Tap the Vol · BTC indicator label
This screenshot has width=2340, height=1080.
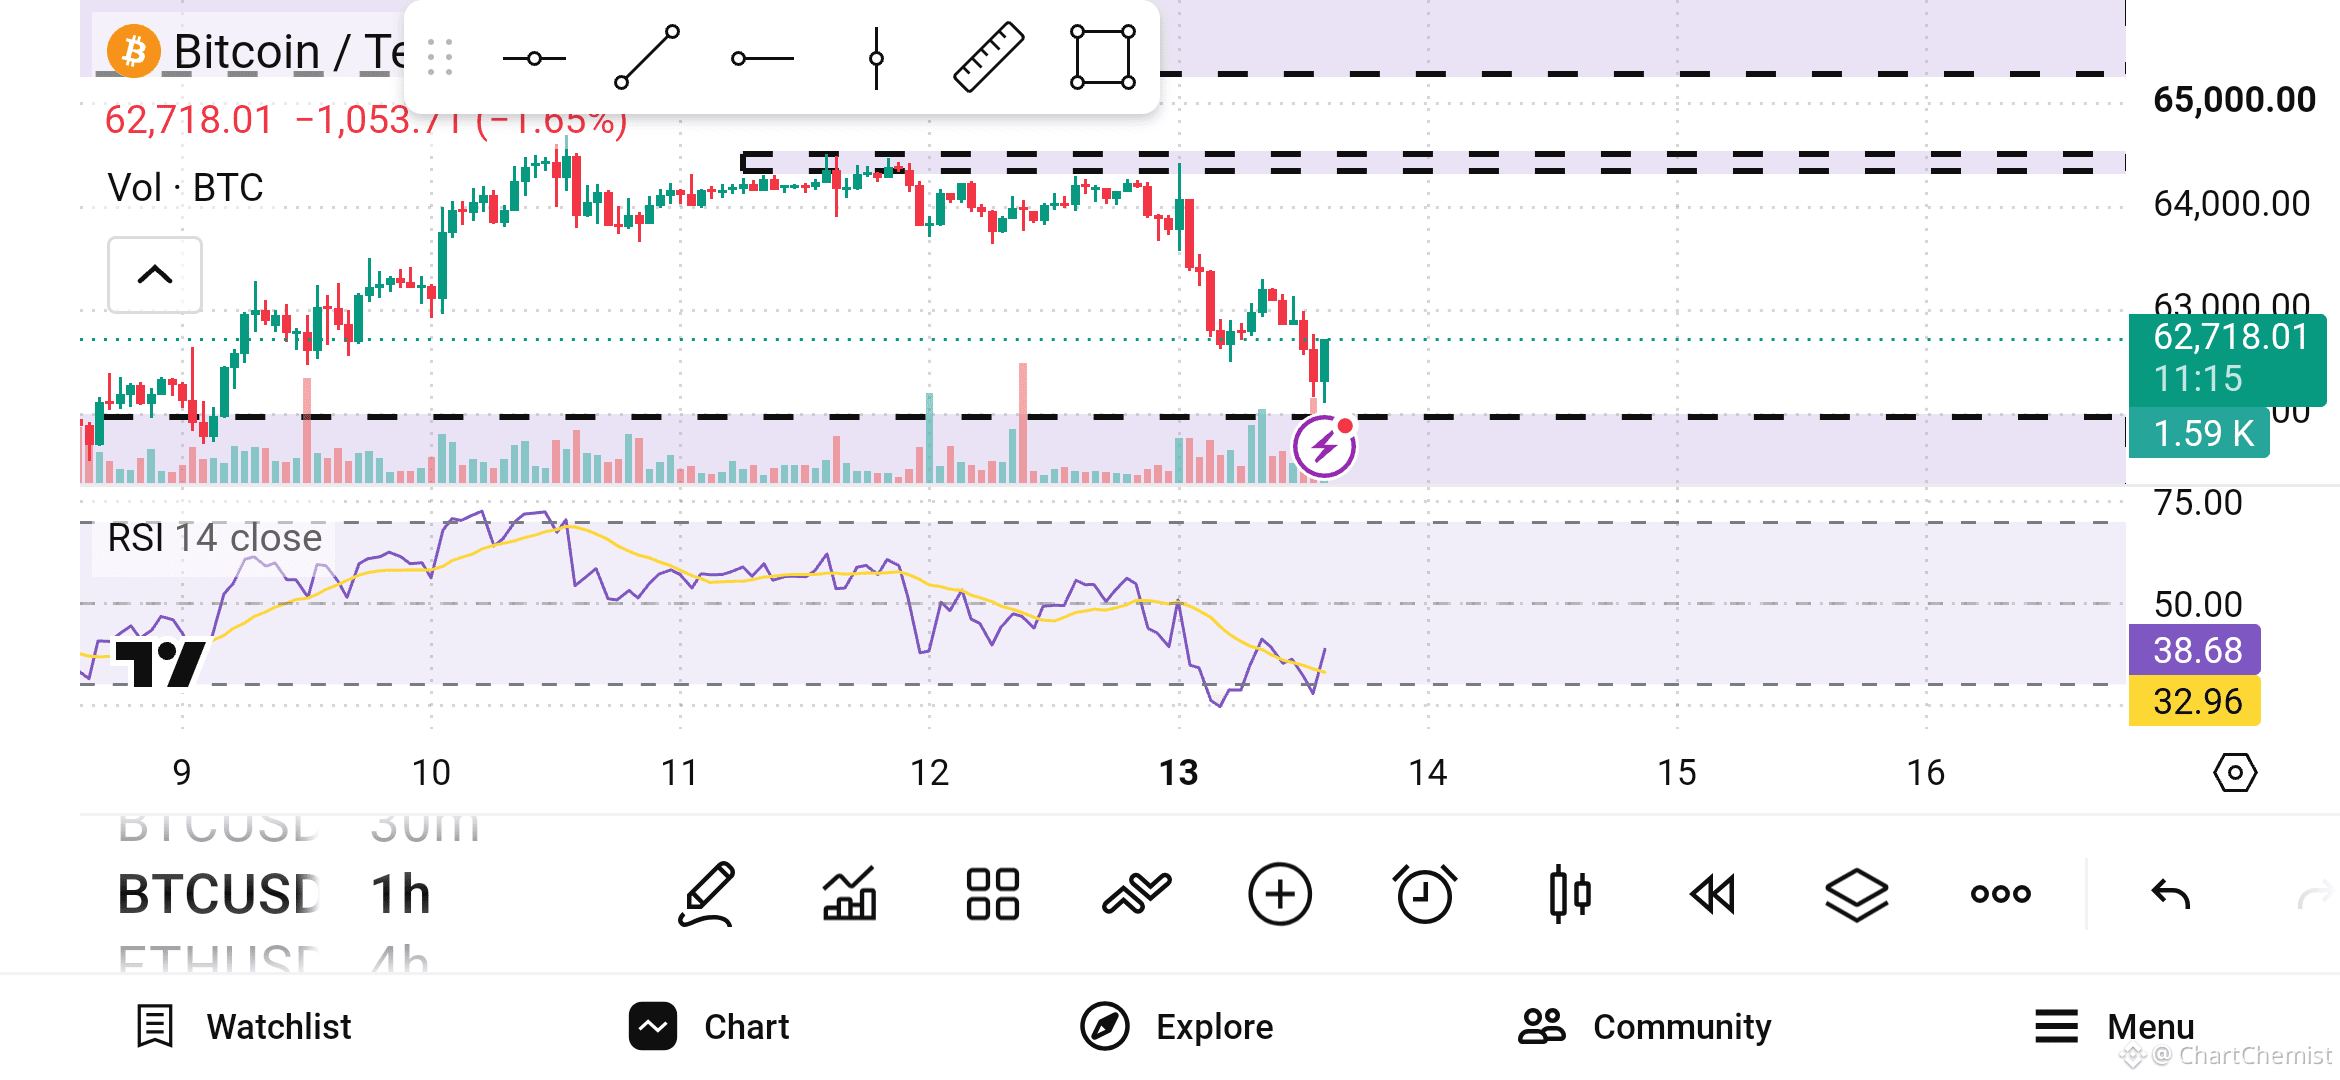tap(185, 187)
